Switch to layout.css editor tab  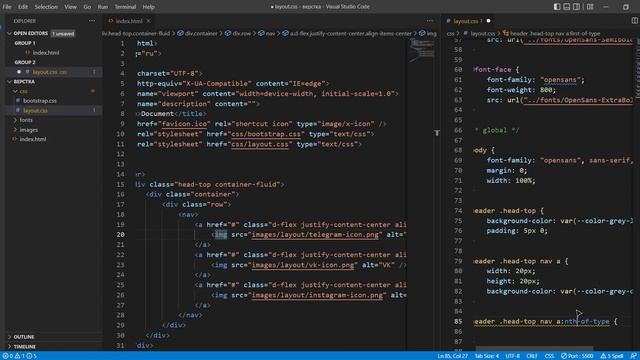pyautogui.click(x=468, y=21)
